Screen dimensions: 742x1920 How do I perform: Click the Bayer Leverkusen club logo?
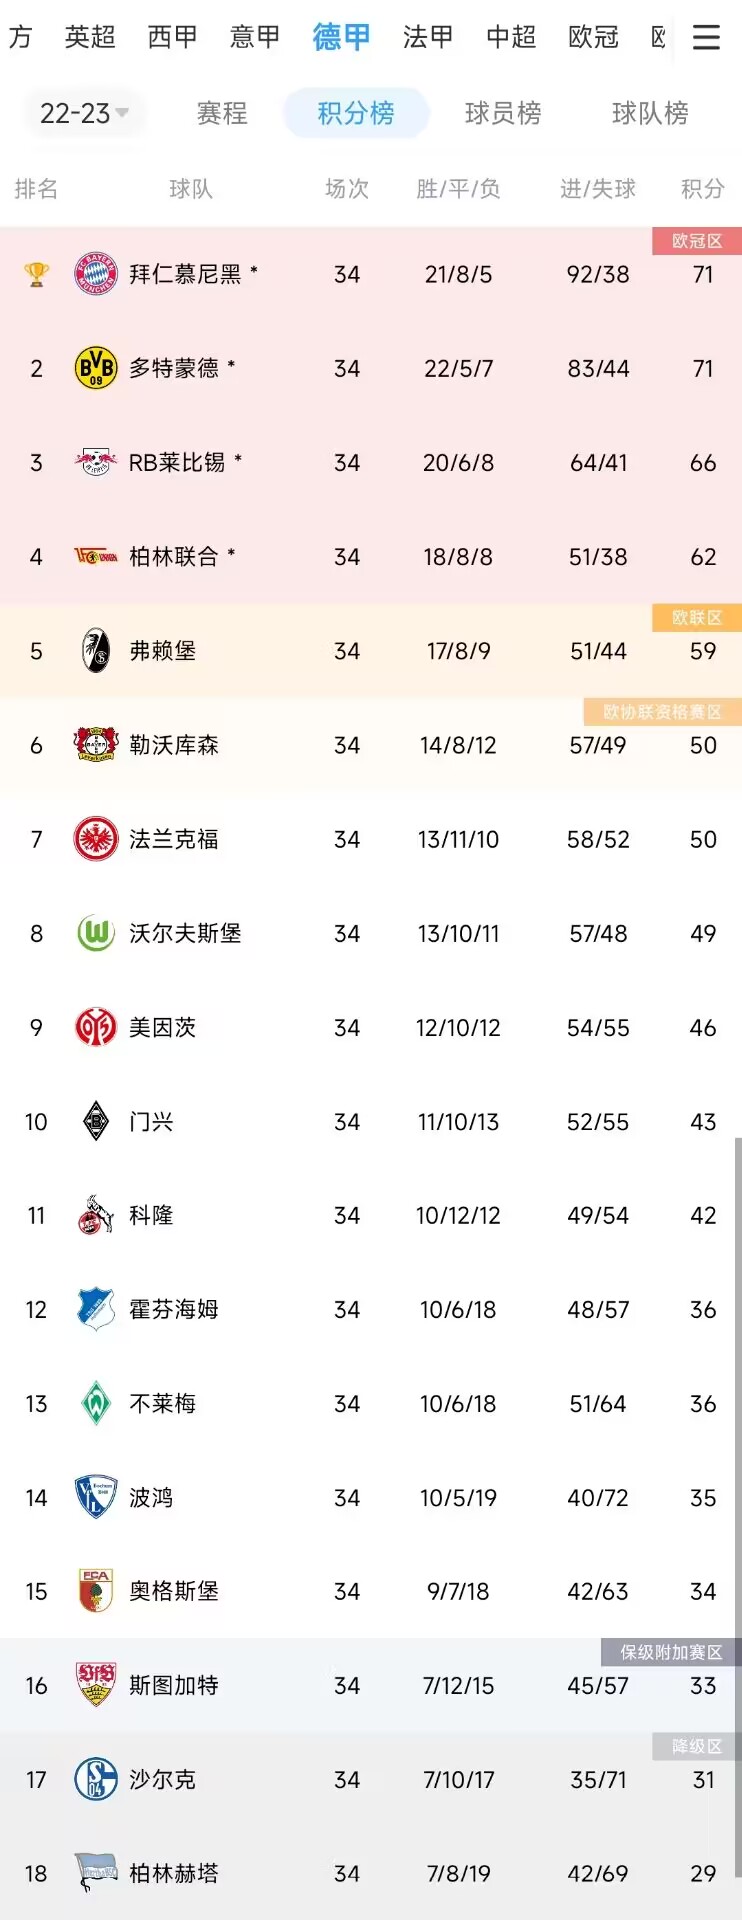click(x=96, y=745)
